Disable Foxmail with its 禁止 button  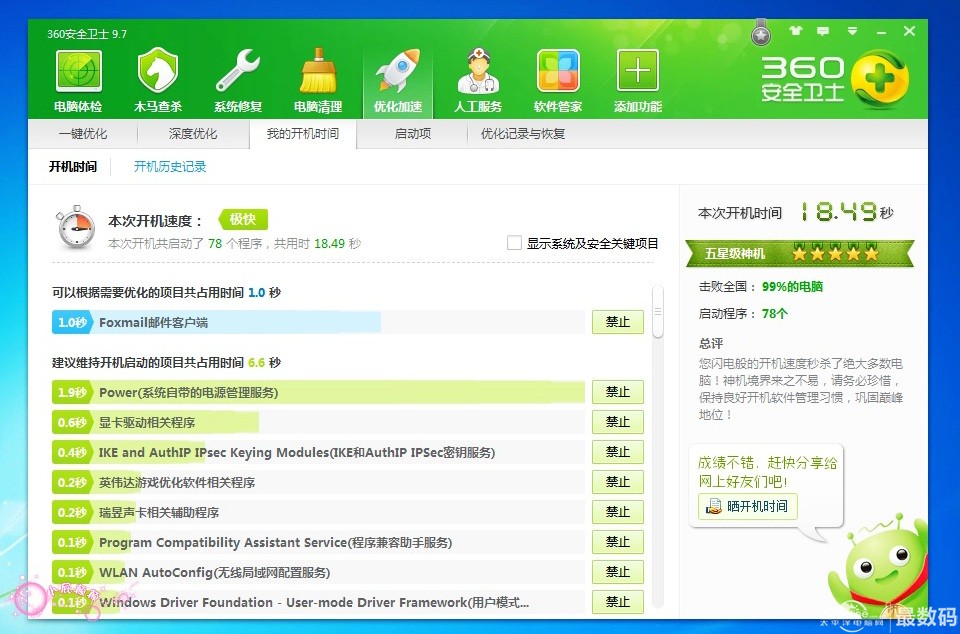(617, 322)
